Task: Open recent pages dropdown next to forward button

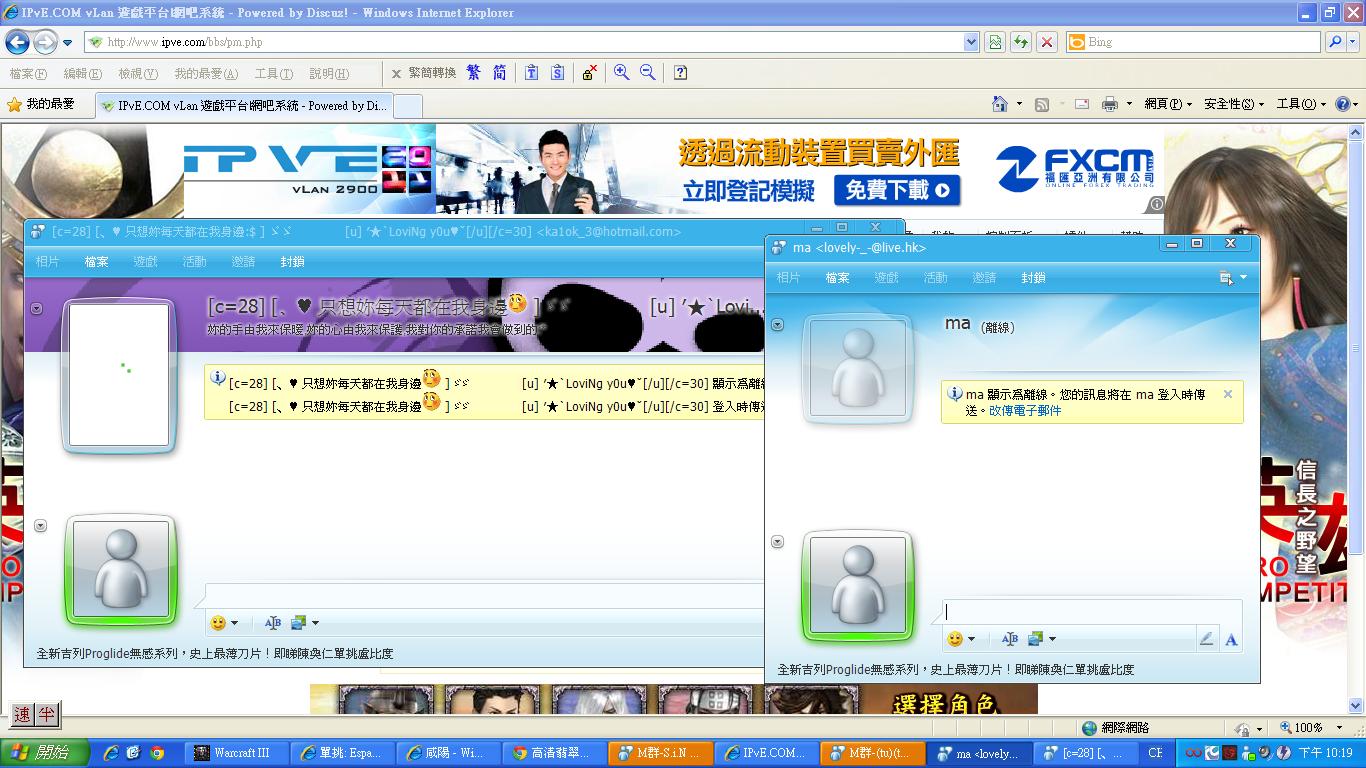Action: coord(67,43)
